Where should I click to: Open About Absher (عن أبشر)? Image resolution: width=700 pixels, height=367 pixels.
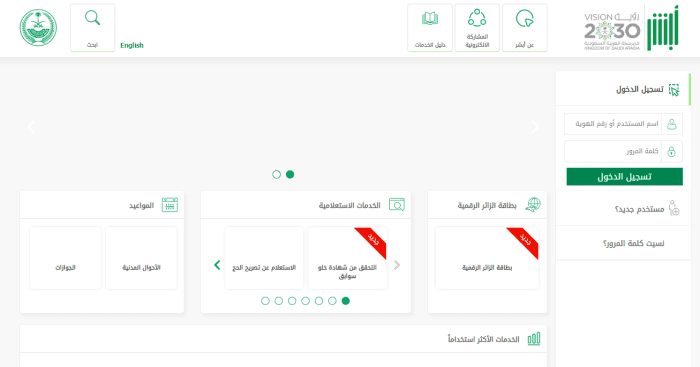525,28
